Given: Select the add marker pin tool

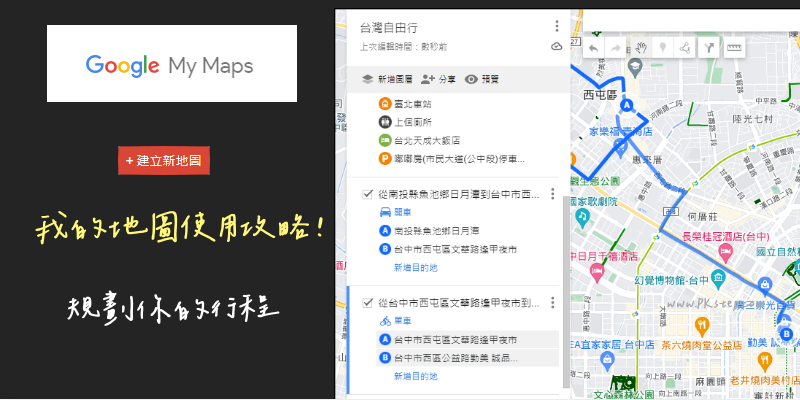Looking at the screenshot, I should tap(663, 48).
